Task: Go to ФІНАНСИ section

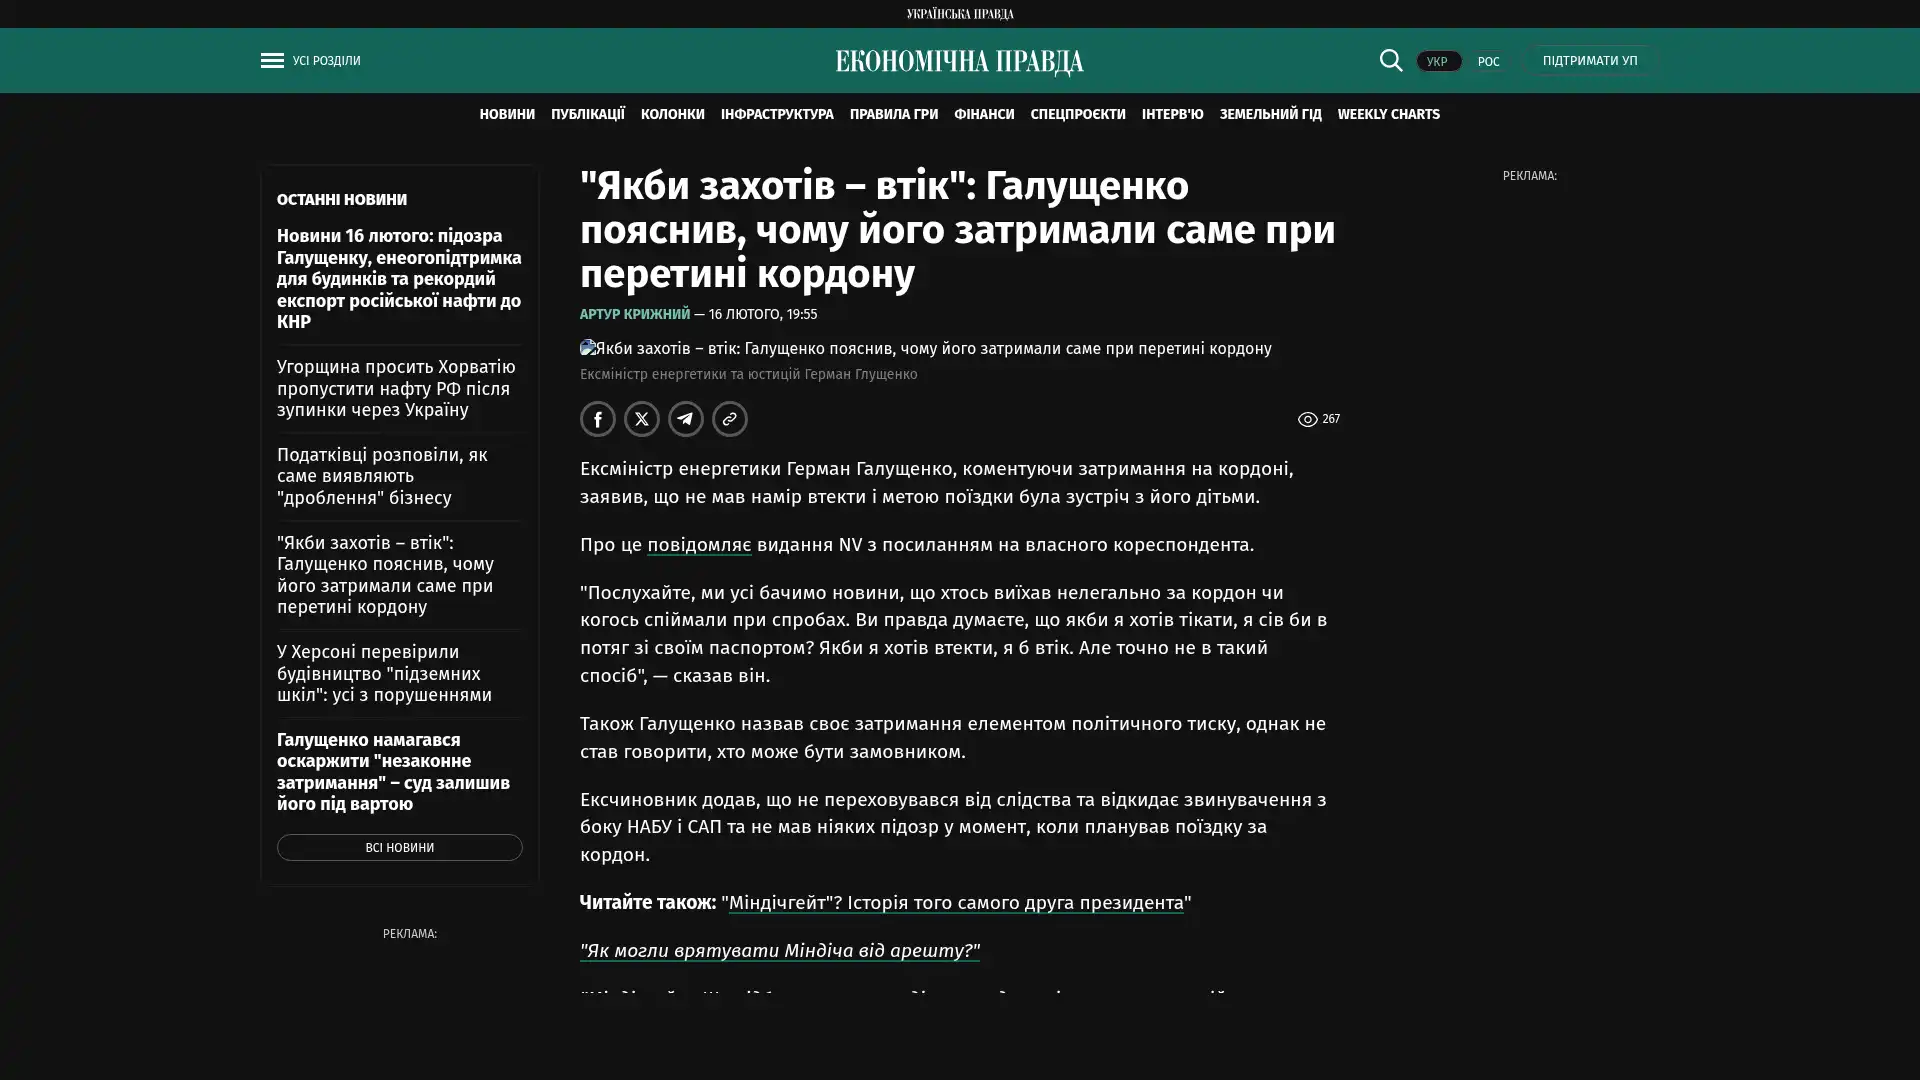Action: click(983, 114)
